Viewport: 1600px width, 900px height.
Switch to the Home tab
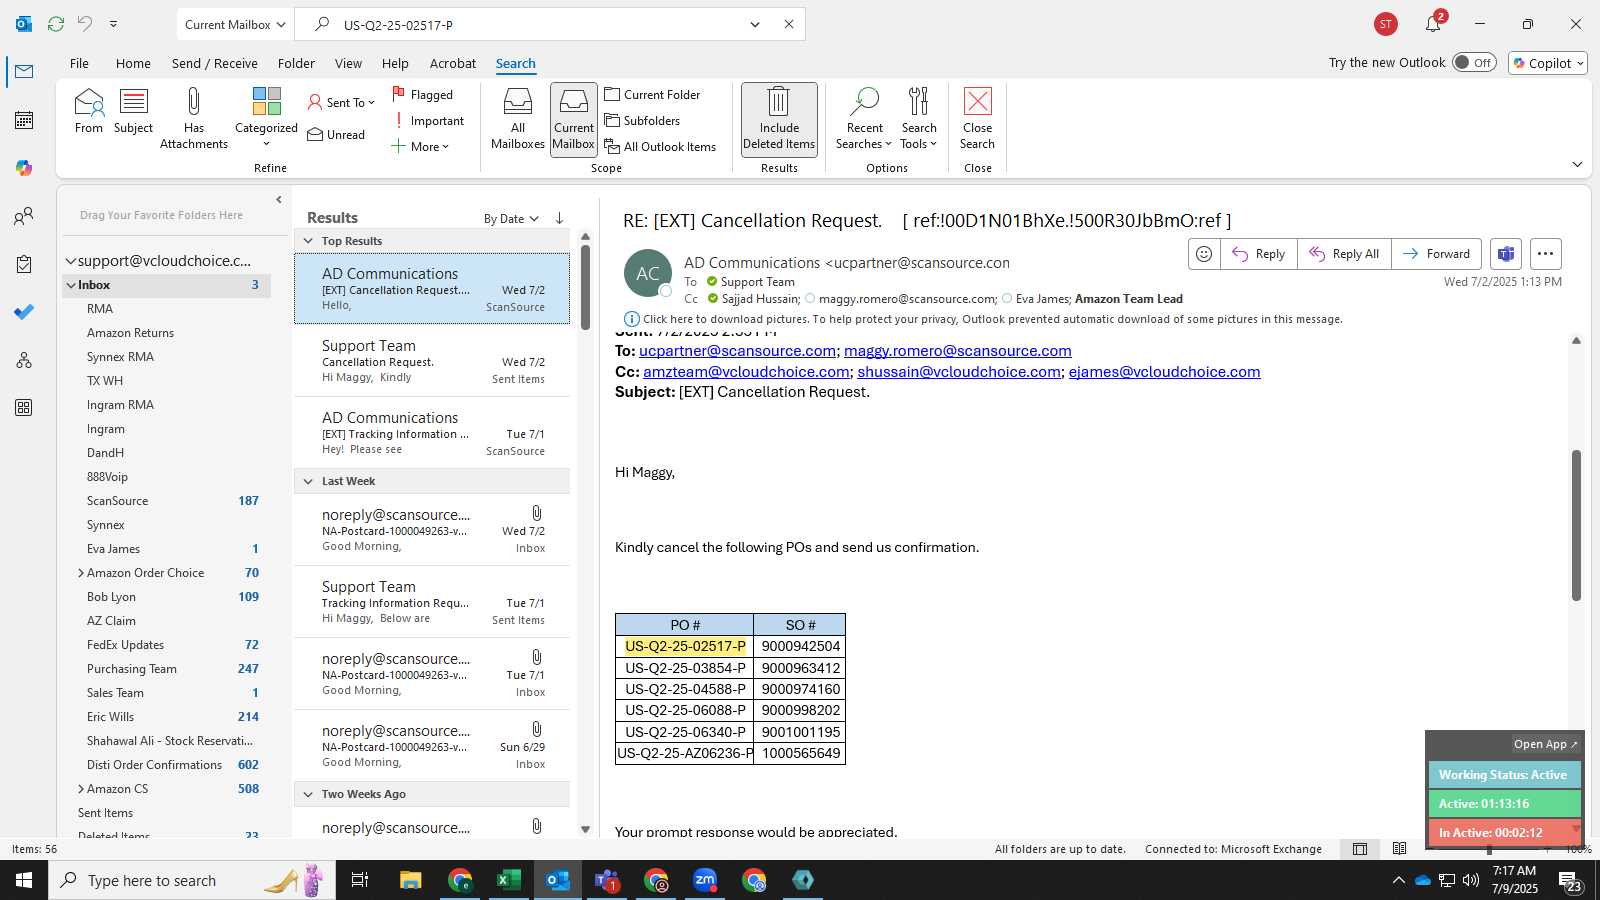(133, 63)
